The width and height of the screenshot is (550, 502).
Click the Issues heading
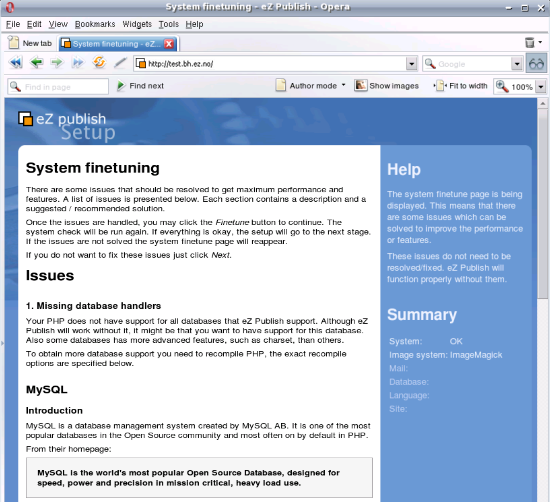tap(50, 276)
